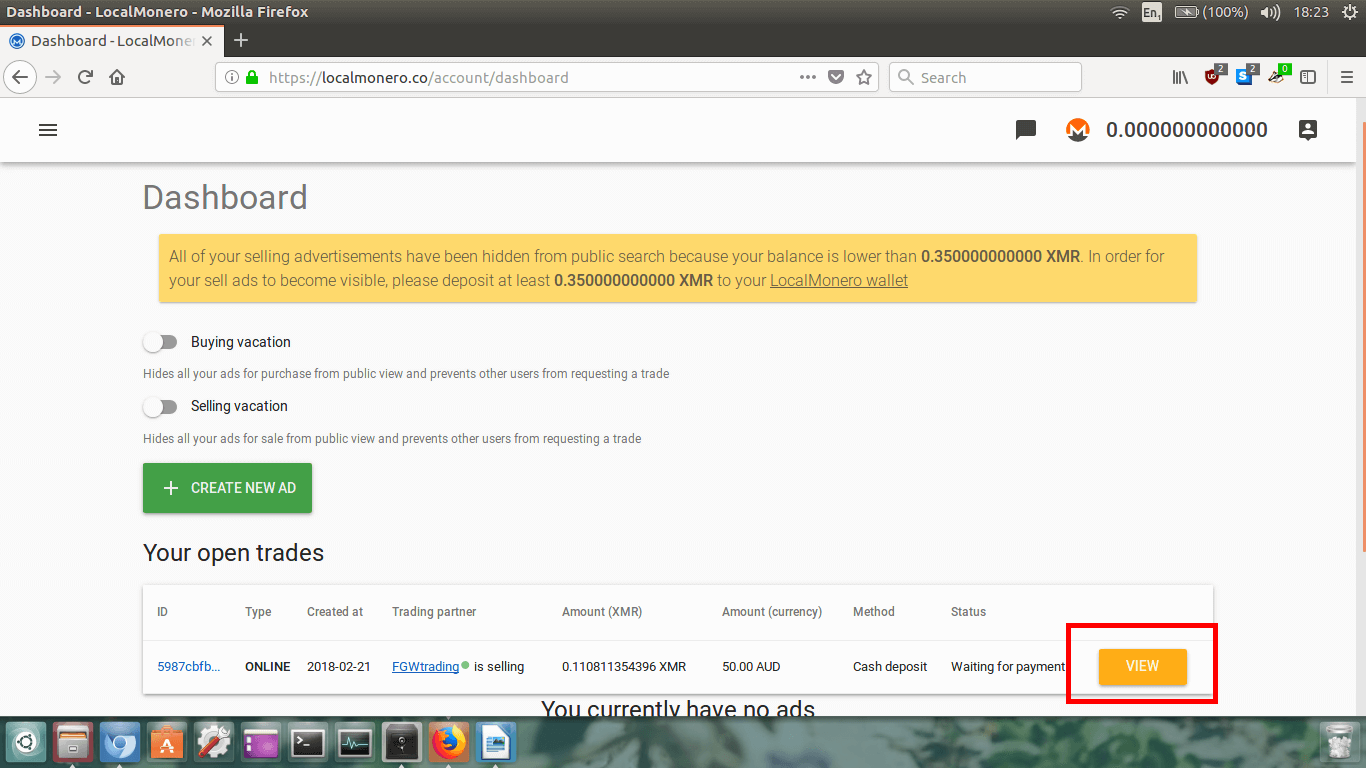Open Ubuntu Software in the dock
Screen dimensions: 1366x768
tap(167, 743)
